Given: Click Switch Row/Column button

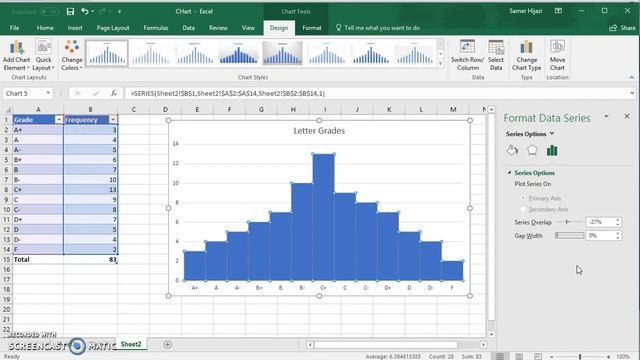Looking at the screenshot, I should (x=467, y=56).
